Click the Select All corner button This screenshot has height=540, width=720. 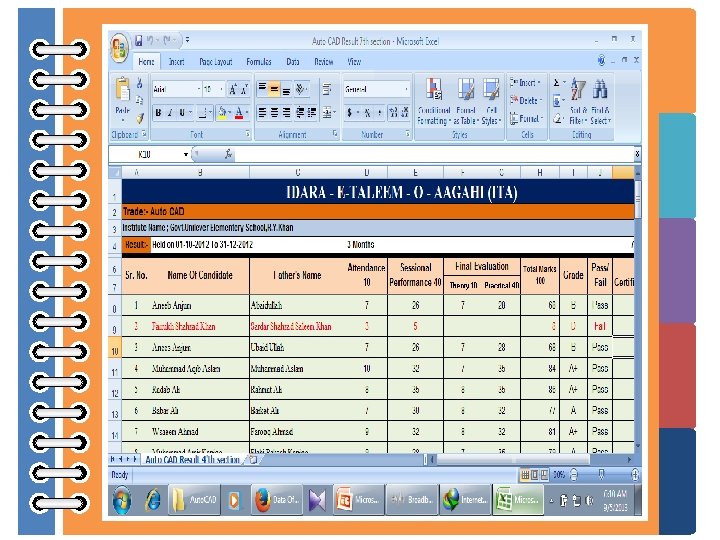pos(115,173)
